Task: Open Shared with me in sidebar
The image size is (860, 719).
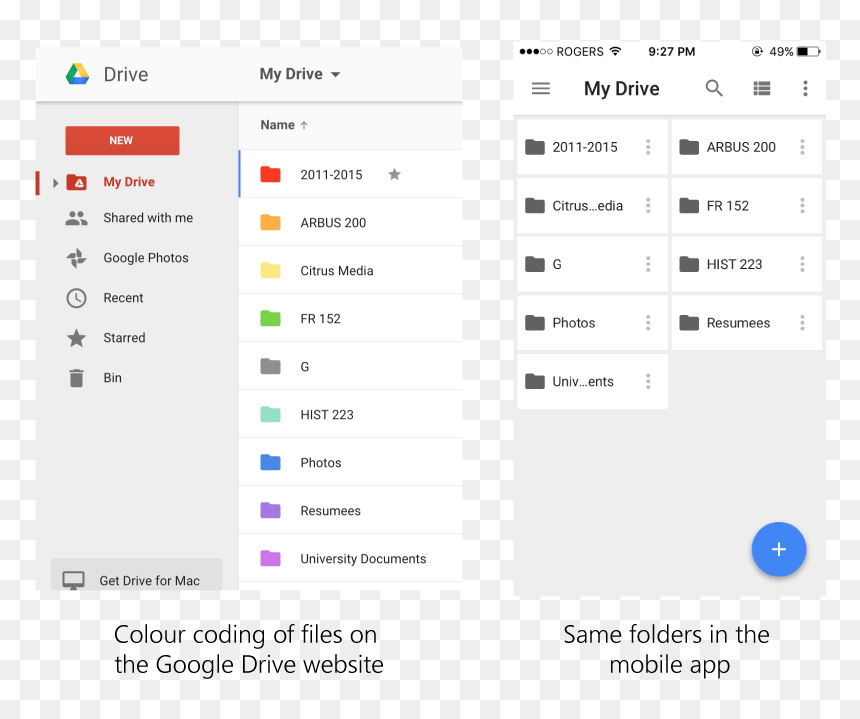Action: coord(148,218)
